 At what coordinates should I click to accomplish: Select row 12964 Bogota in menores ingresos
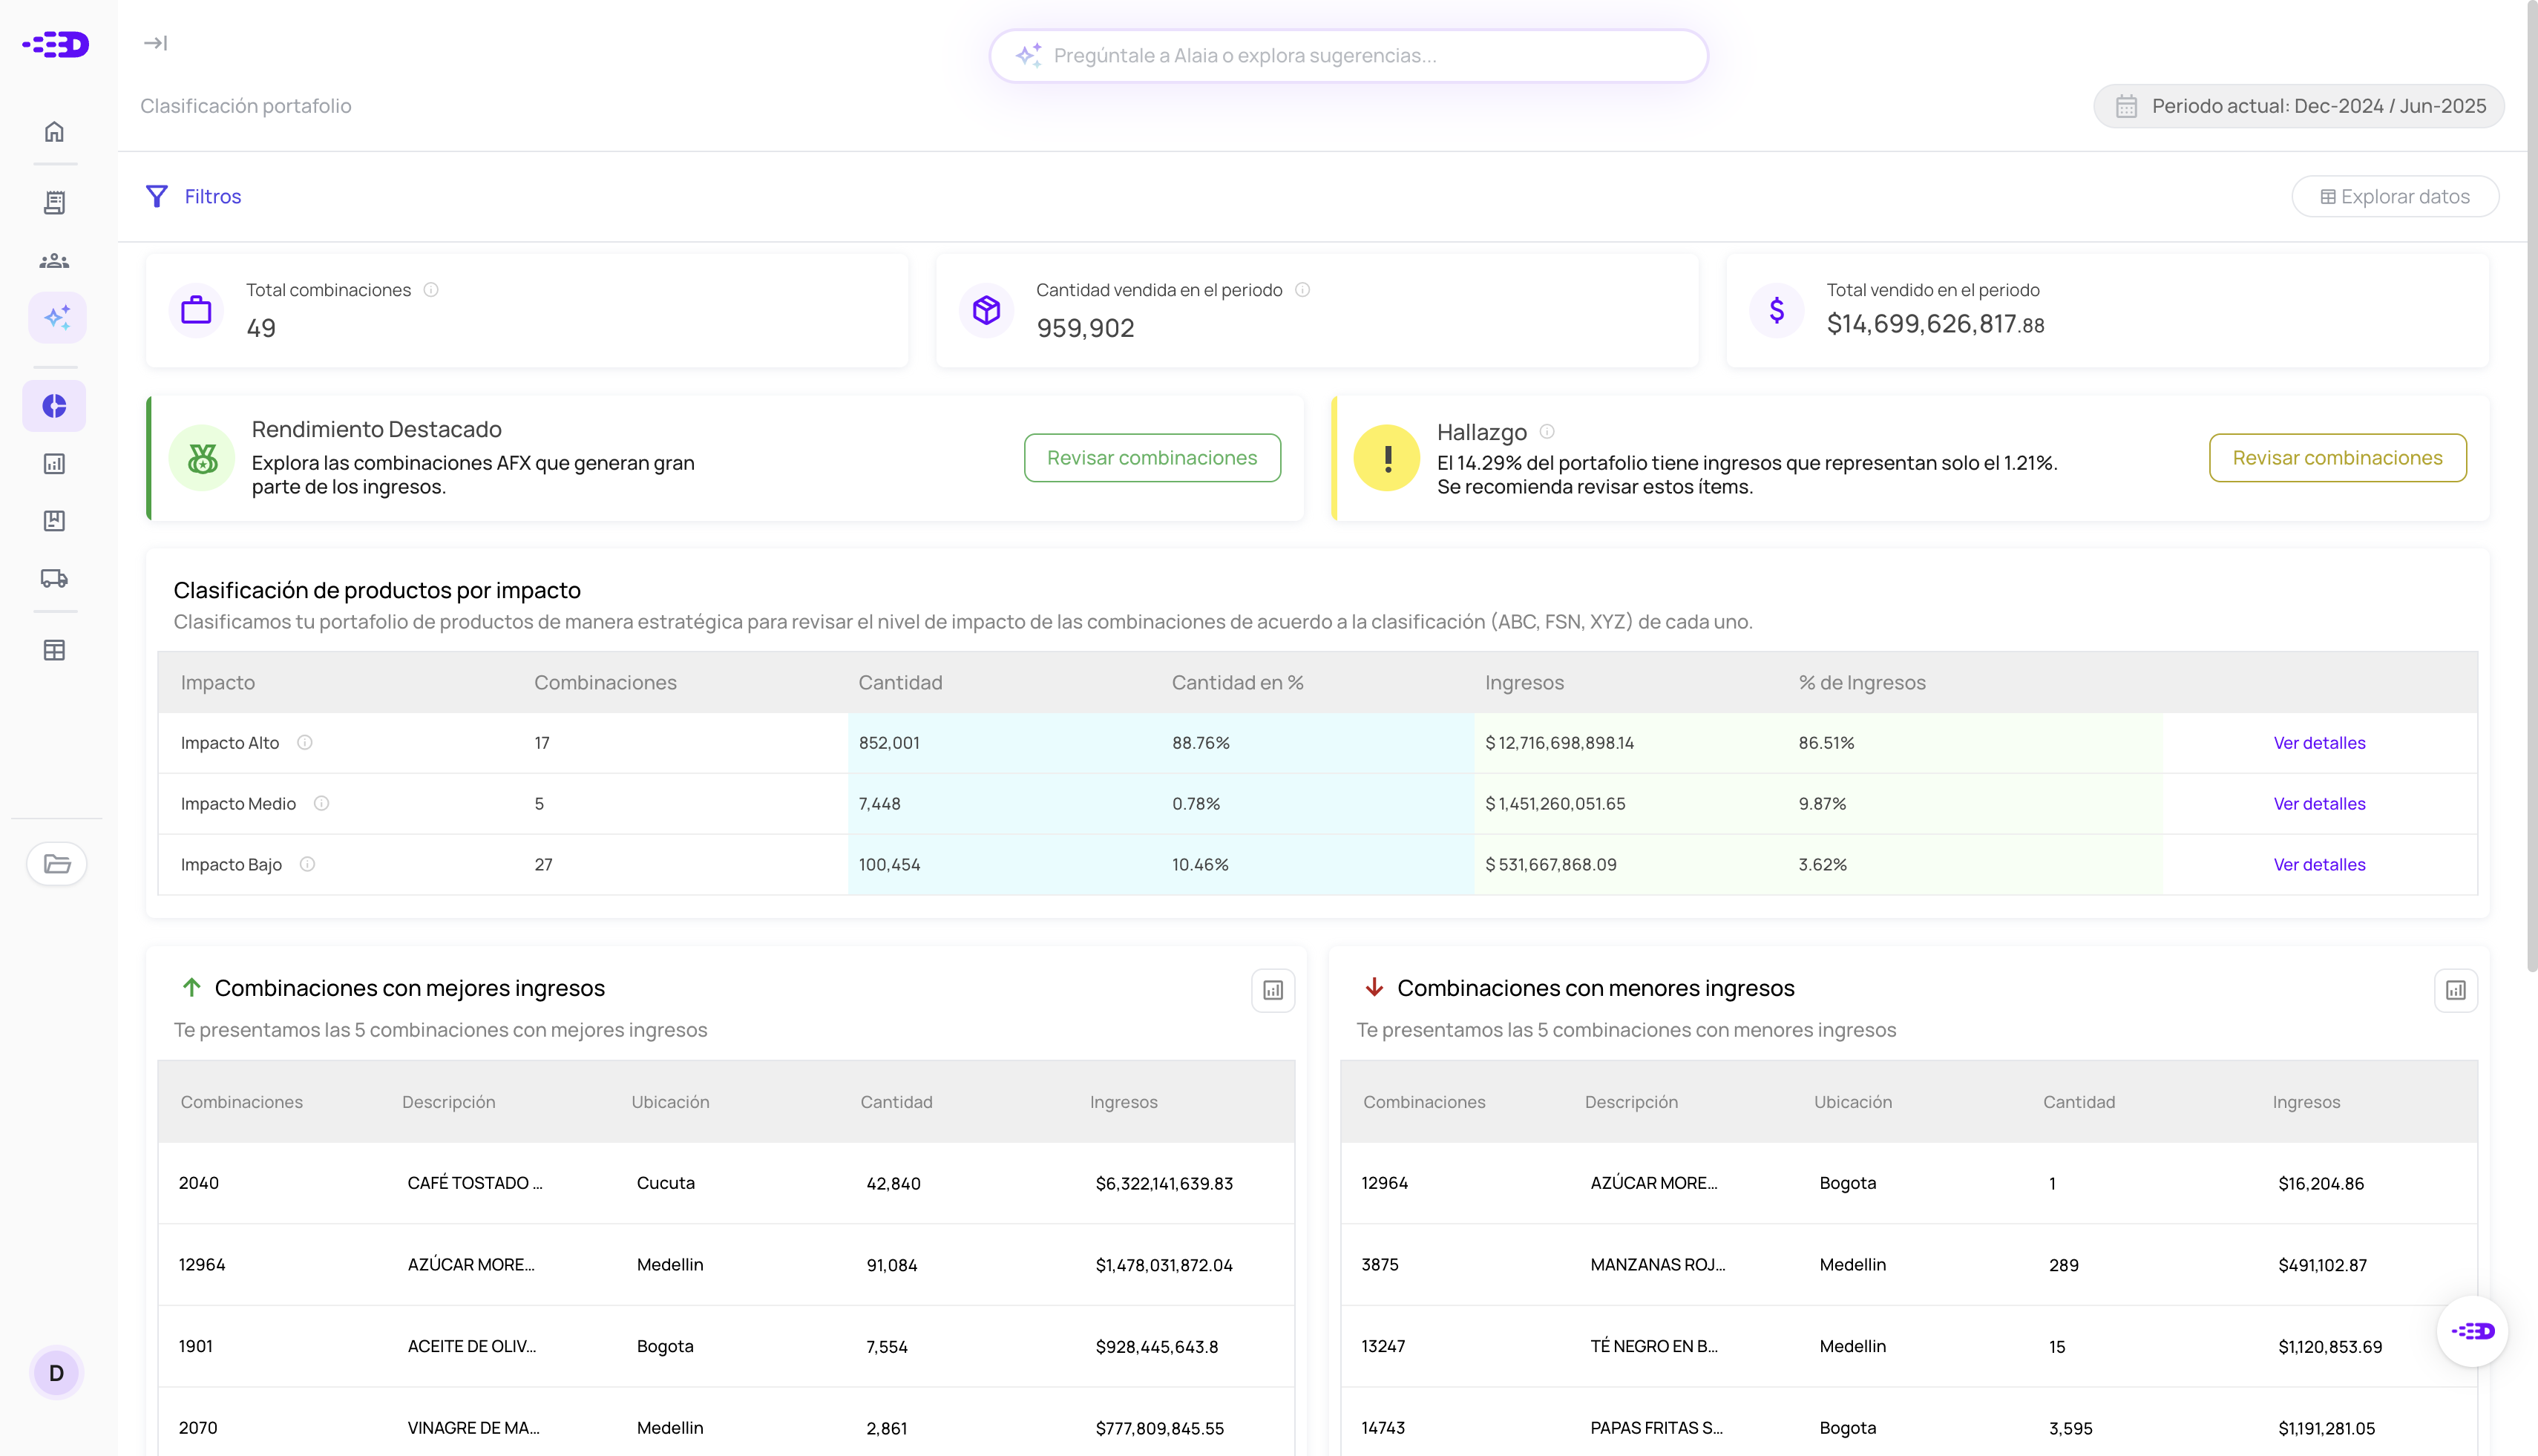(x=1909, y=1183)
